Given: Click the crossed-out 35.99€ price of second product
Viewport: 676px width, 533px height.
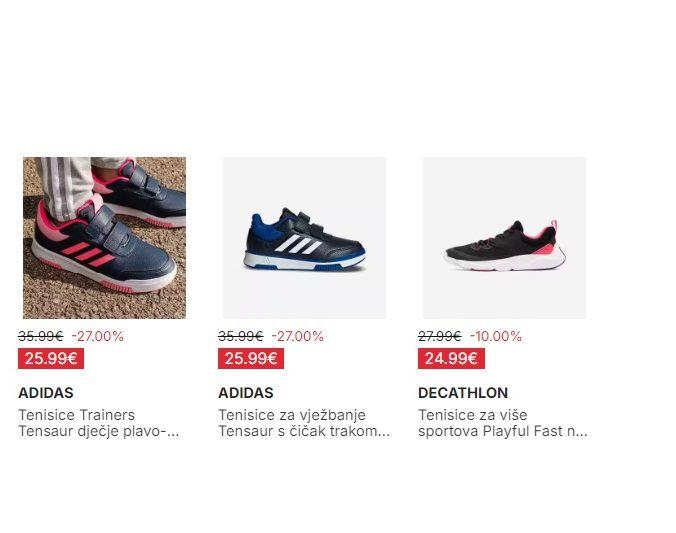Looking at the screenshot, I should point(241,336).
